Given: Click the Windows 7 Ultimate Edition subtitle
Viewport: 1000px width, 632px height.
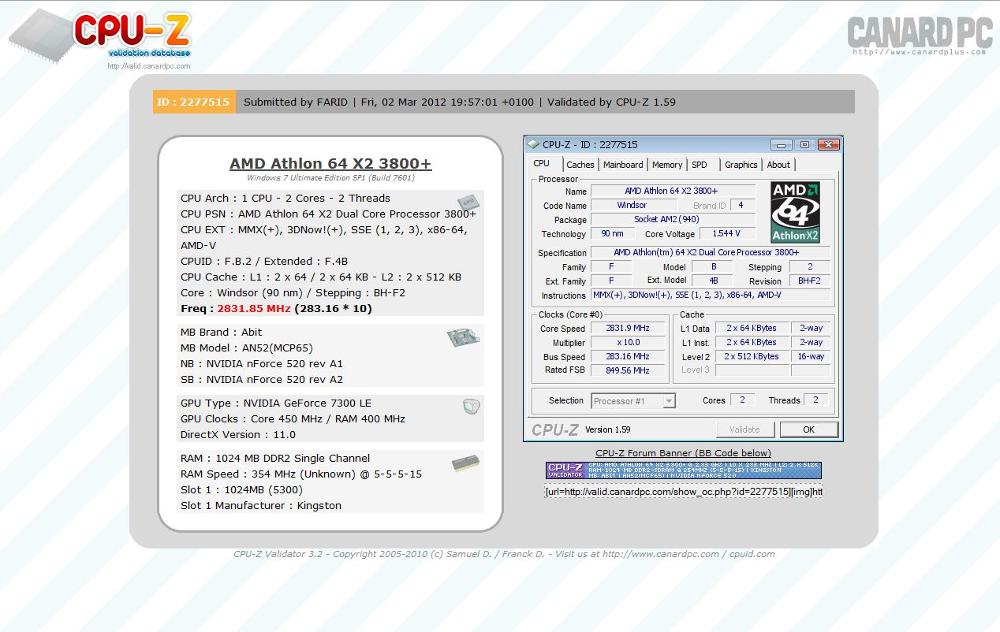Looking at the screenshot, I should point(330,178).
